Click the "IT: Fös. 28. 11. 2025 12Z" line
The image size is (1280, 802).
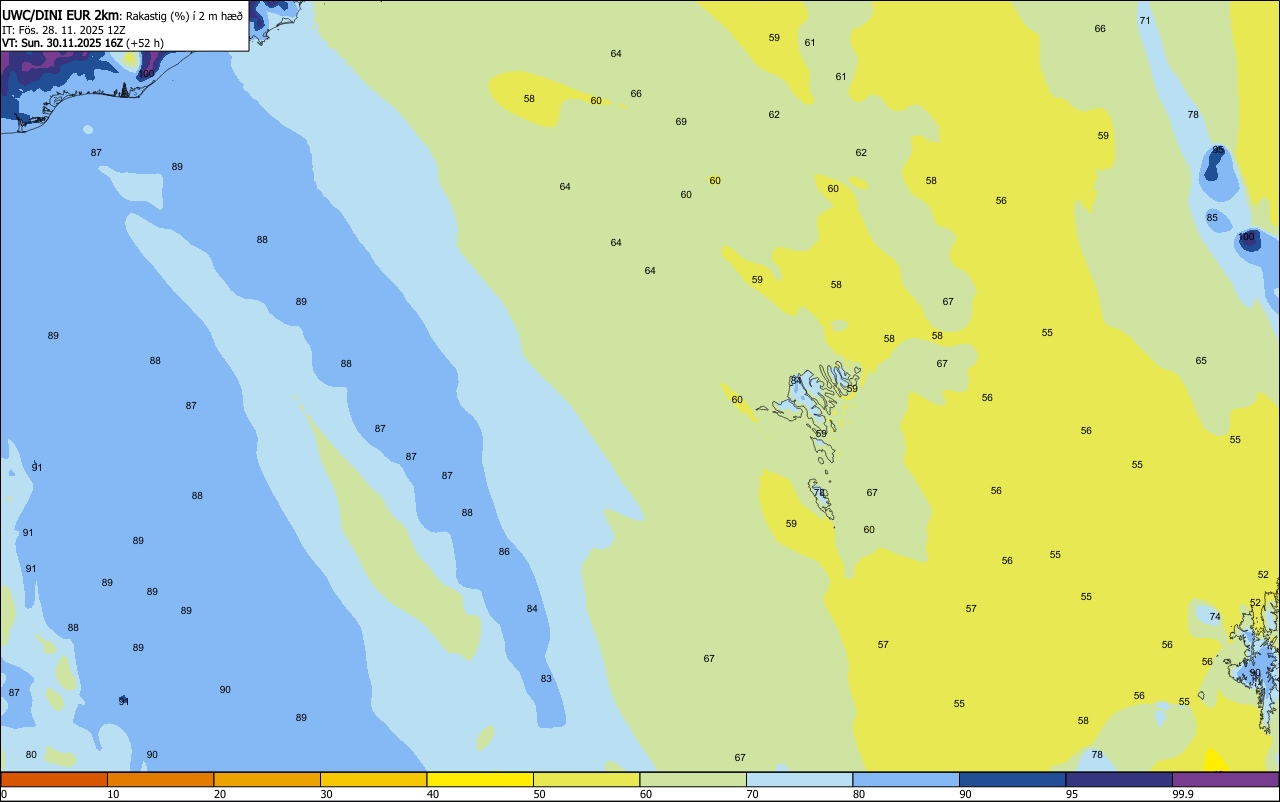(64, 30)
